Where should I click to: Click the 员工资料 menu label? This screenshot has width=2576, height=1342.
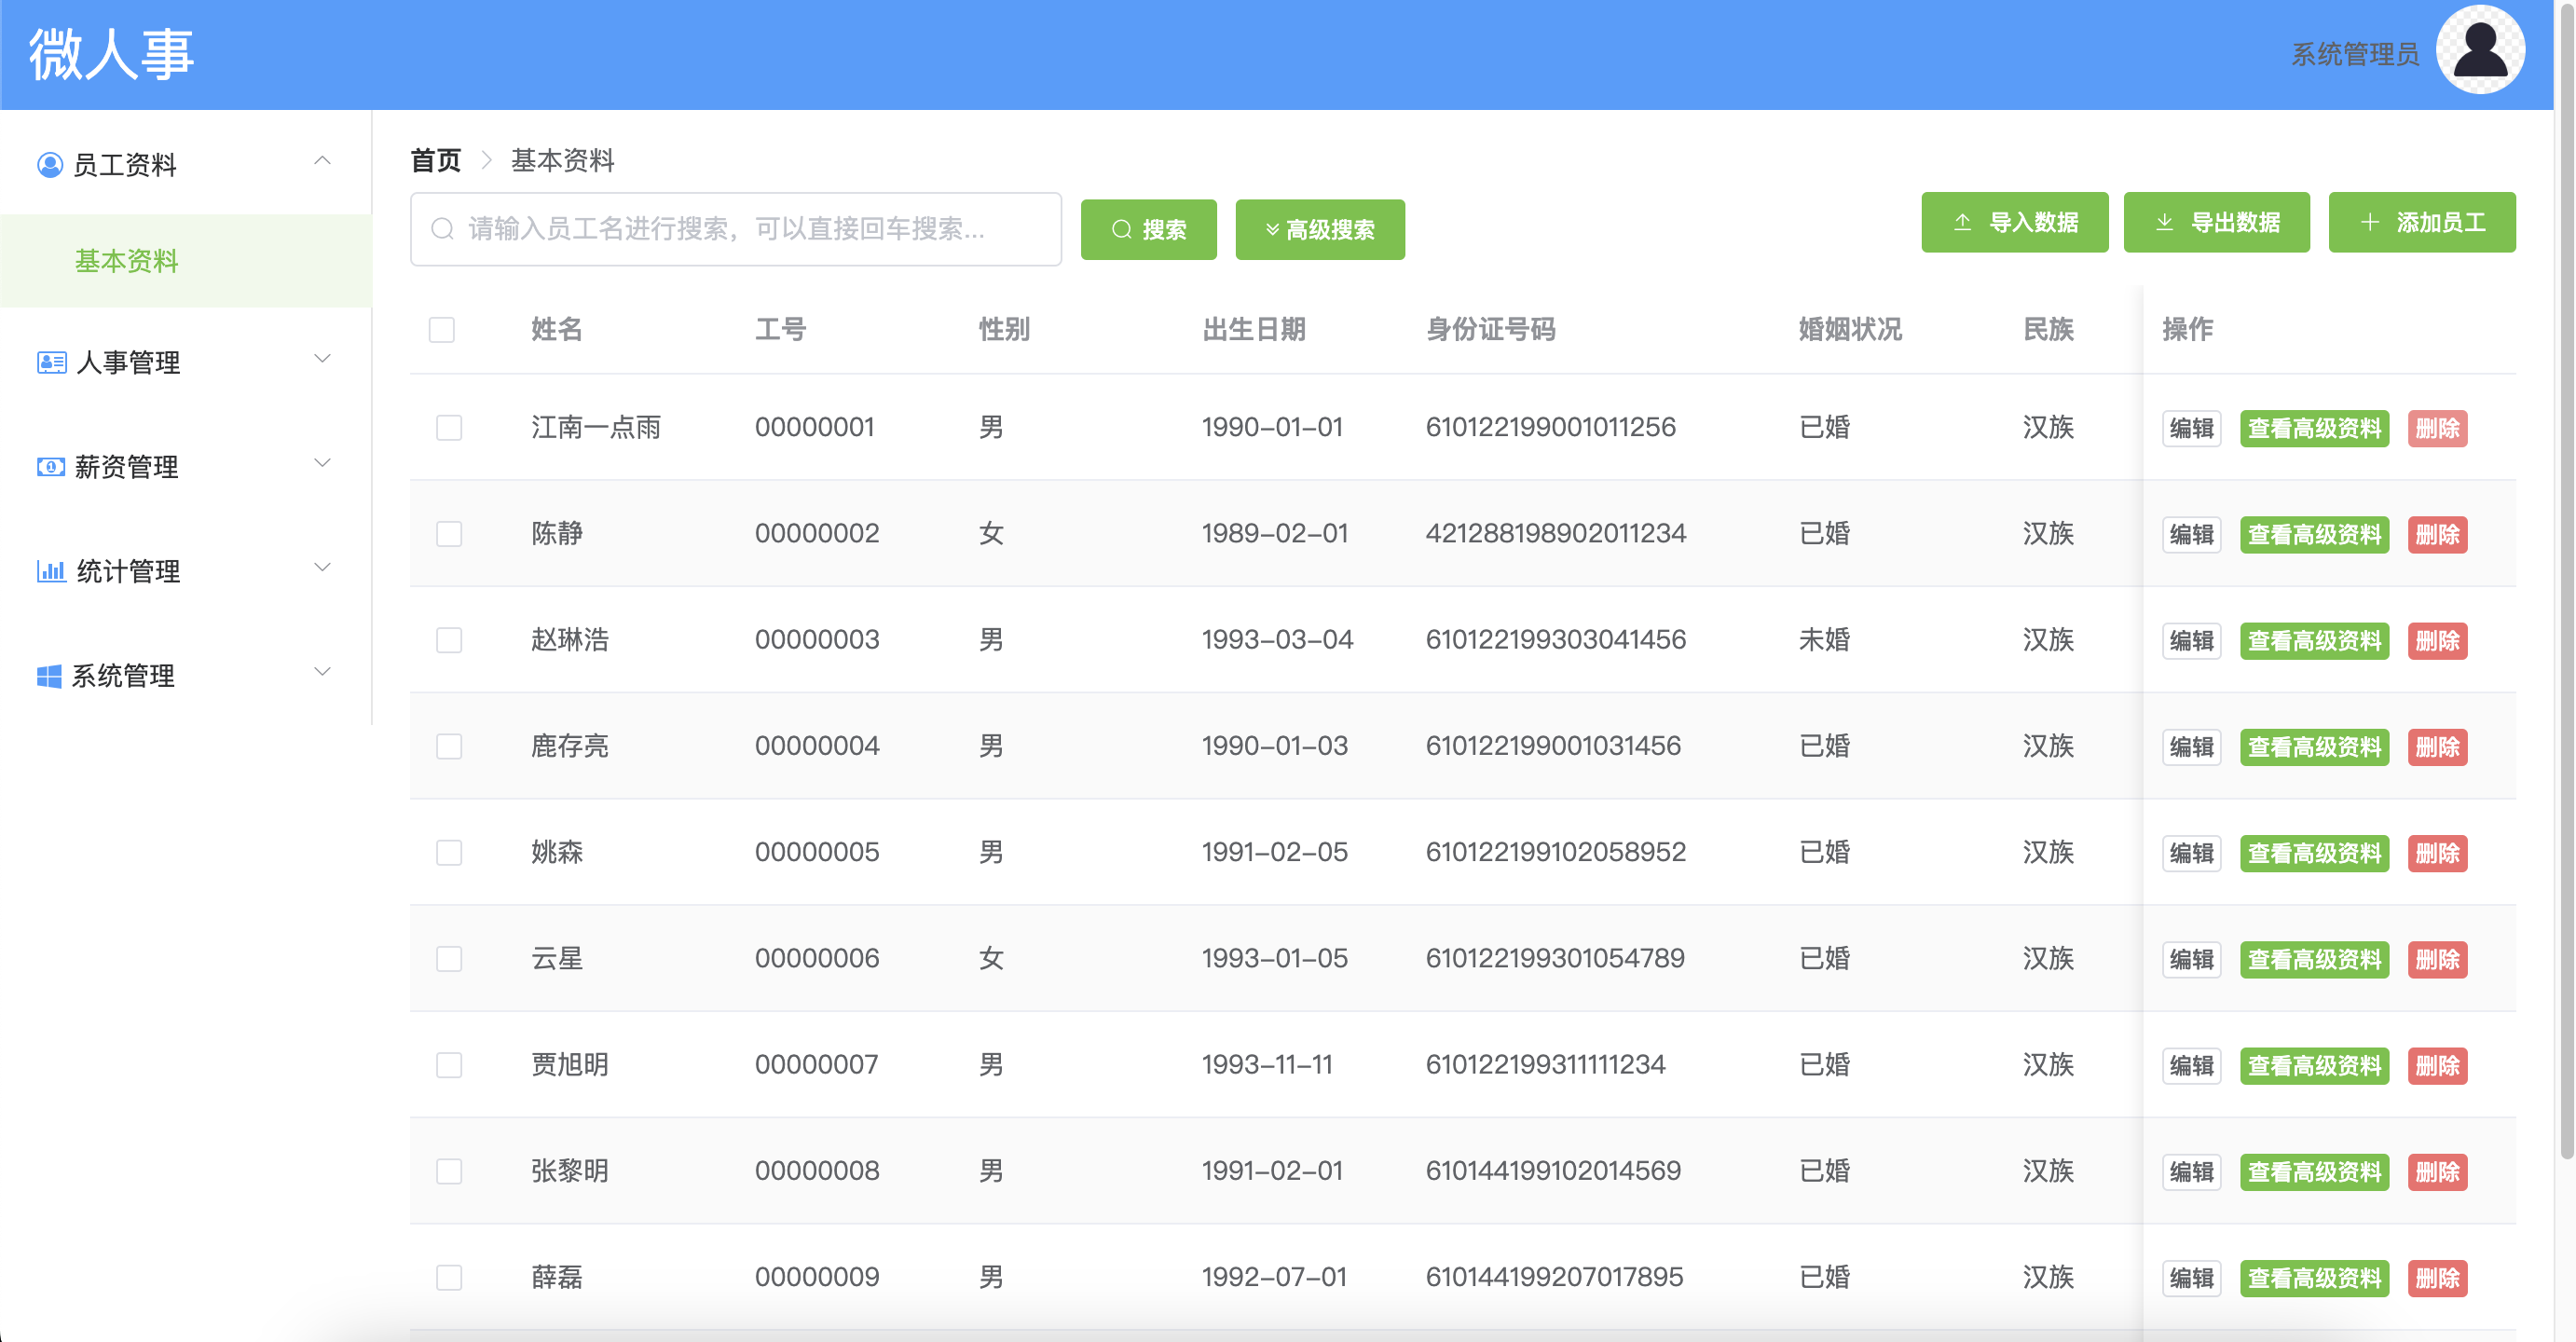click(125, 164)
